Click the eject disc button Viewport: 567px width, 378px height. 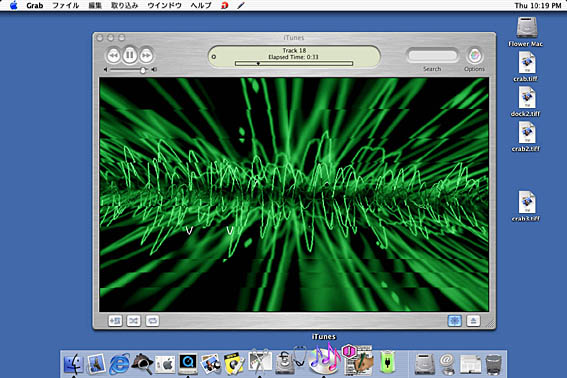point(473,320)
